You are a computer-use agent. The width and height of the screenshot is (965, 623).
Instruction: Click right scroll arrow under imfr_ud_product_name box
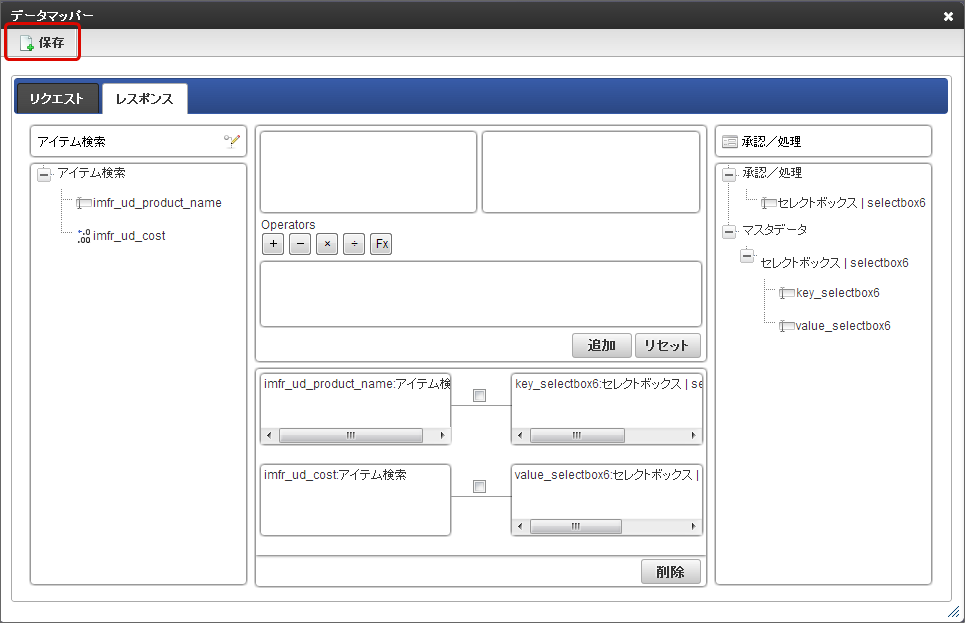click(442, 435)
